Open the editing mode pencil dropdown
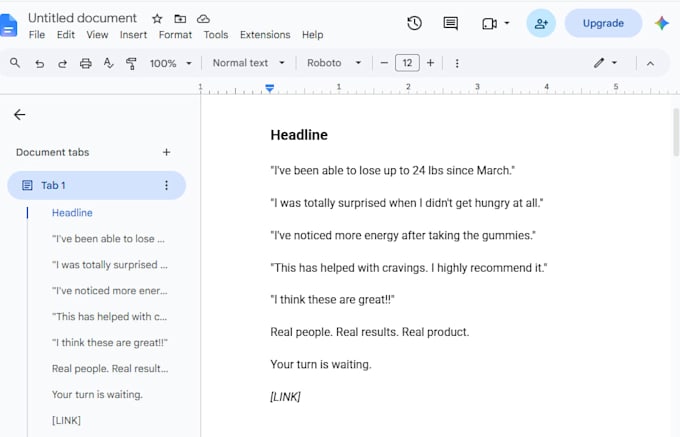Image resolution: width=680 pixels, height=437 pixels. tap(605, 63)
